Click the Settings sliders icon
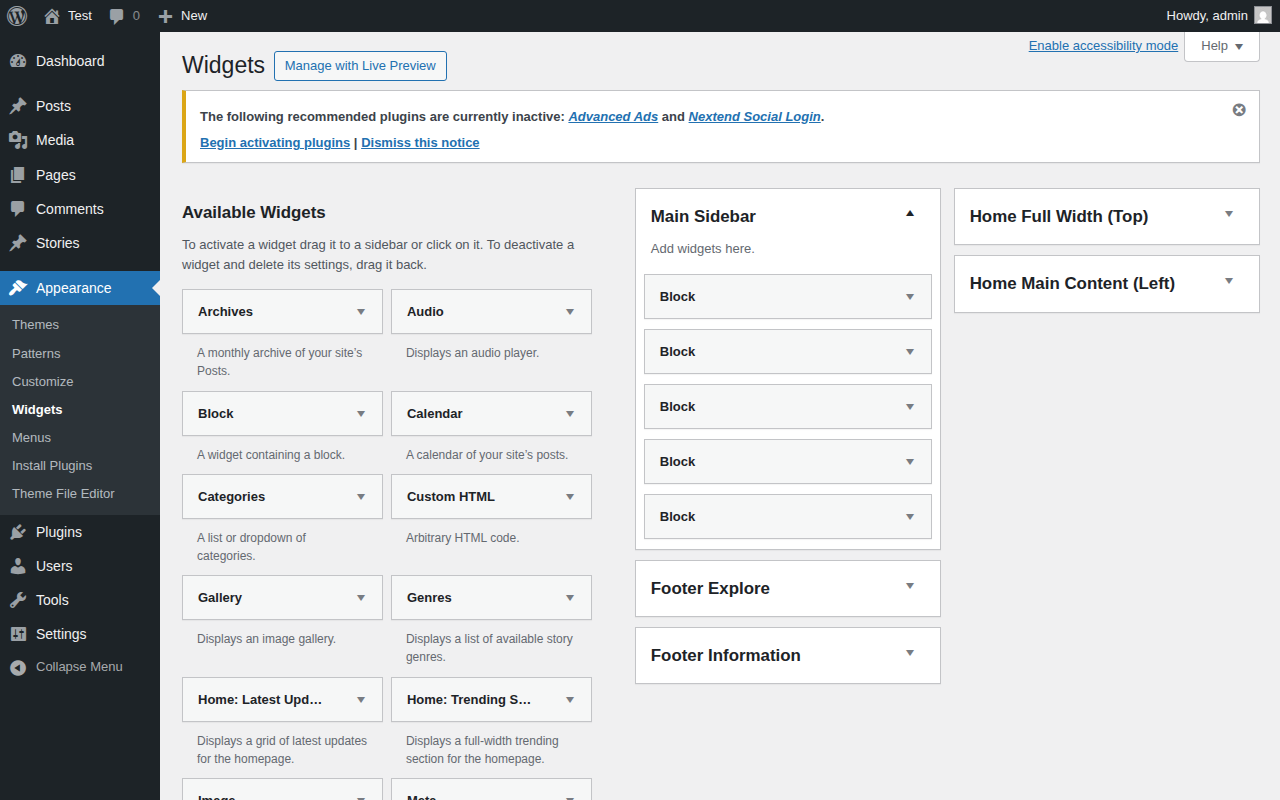Viewport: 1280px width, 800px height. click(x=18, y=634)
